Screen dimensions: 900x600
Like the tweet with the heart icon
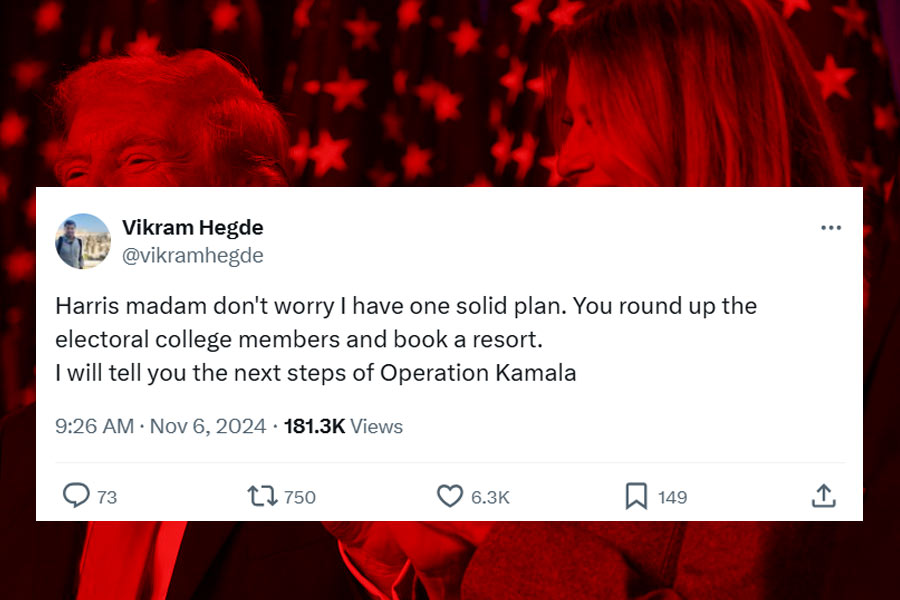[451, 495]
